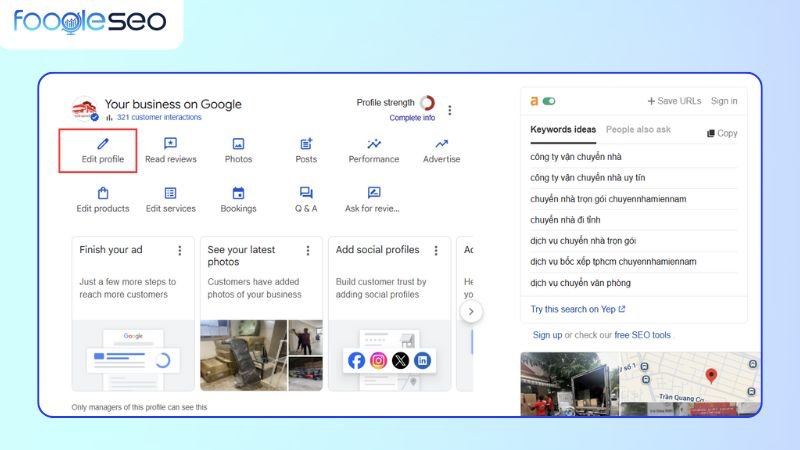This screenshot has height=450, width=800.
Task: Open options menu on Finish your ad card
Action: click(180, 250)
